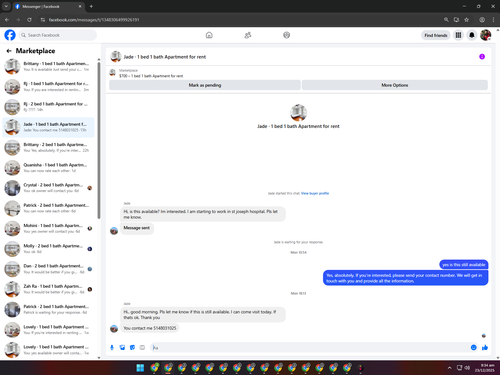This screenshot has height=375, width=500.
Task: Open a new browser tab
Action: 91,6
